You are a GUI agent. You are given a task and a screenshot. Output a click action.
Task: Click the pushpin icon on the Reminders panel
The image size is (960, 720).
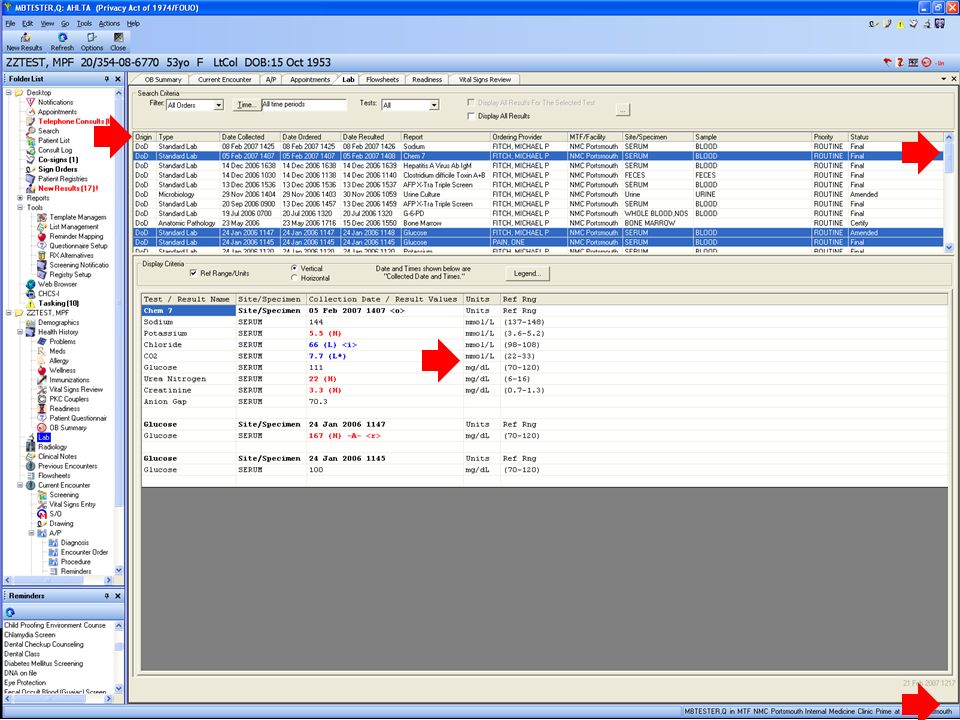click(107, 596)
